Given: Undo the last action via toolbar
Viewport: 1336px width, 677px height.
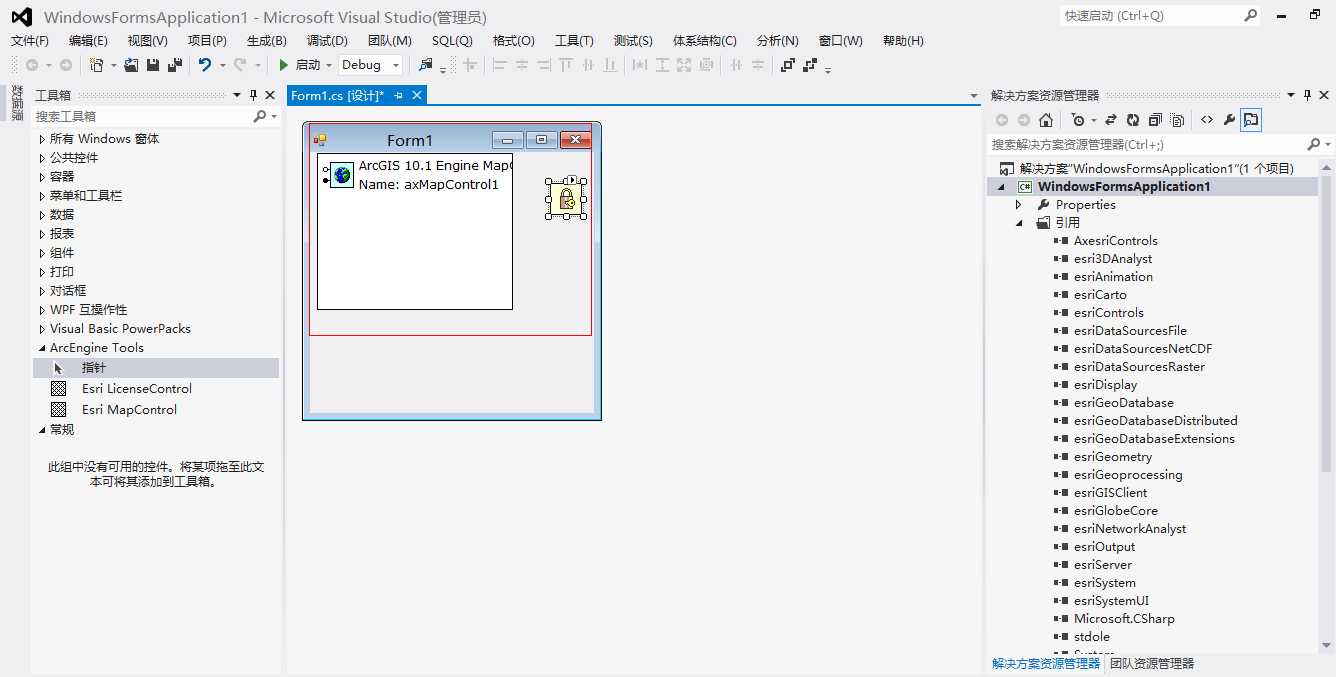Looking at the screenshot, I should click(x=205, y=65).
